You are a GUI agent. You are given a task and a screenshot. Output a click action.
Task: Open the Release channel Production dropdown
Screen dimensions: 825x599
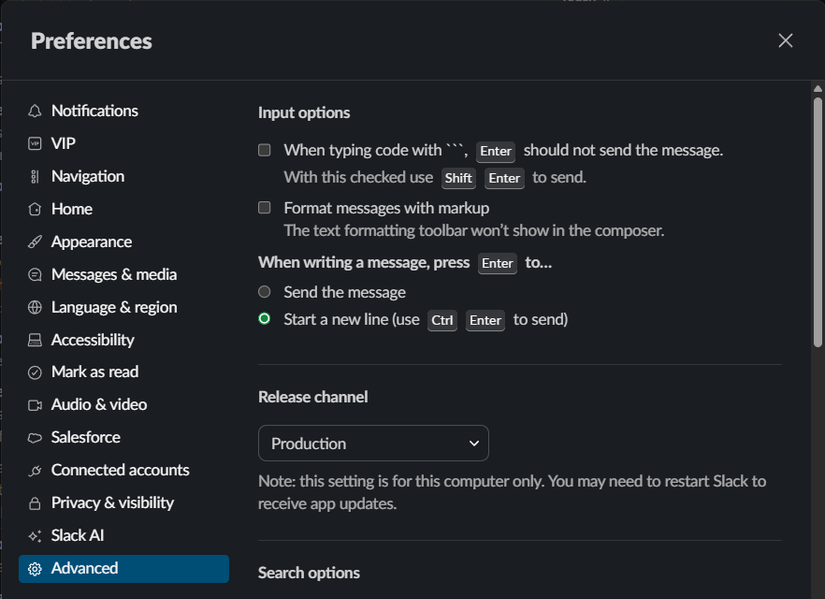pyautogui.click(x=373, y=442)
